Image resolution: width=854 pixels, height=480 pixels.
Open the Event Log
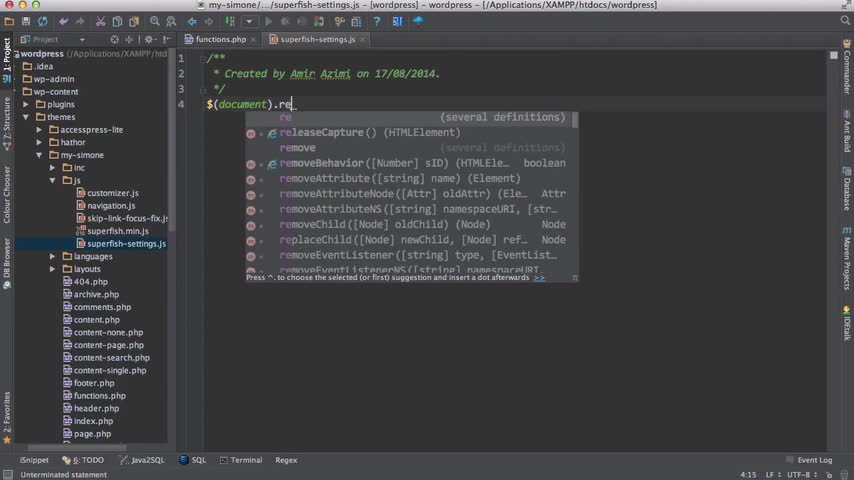tap(809, 460)
